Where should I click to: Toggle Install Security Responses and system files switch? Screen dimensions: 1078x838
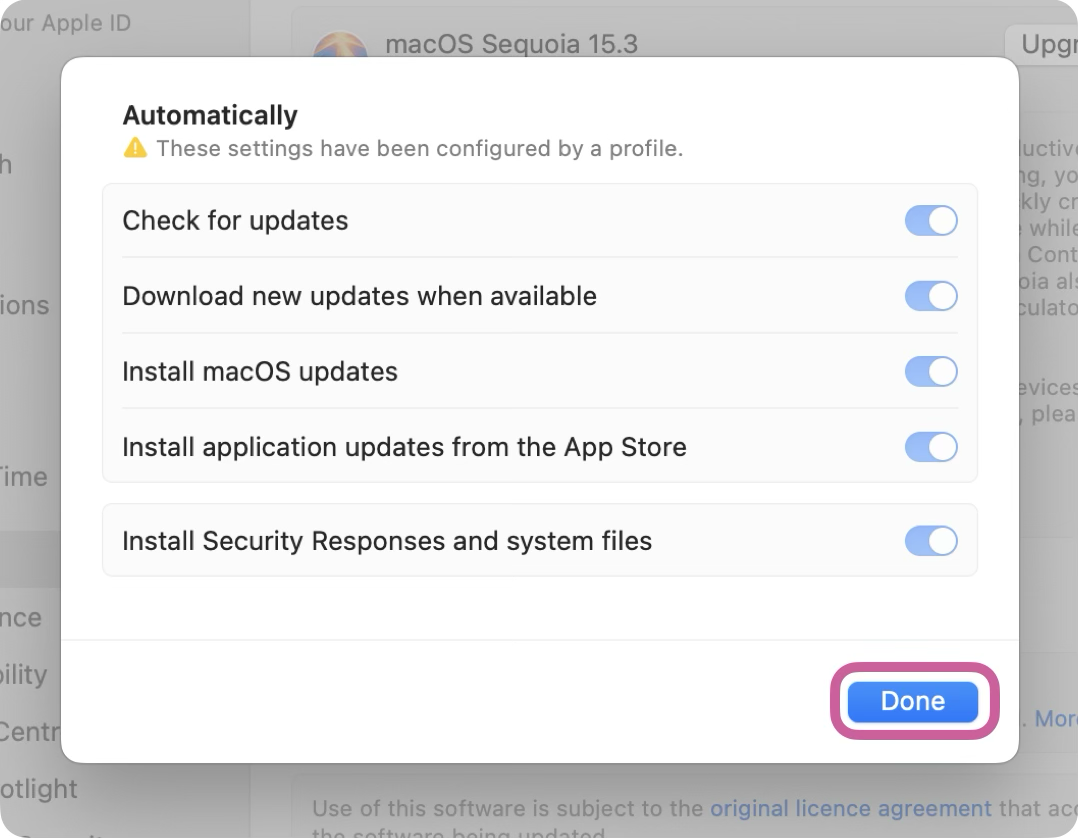tap(931, 541)
